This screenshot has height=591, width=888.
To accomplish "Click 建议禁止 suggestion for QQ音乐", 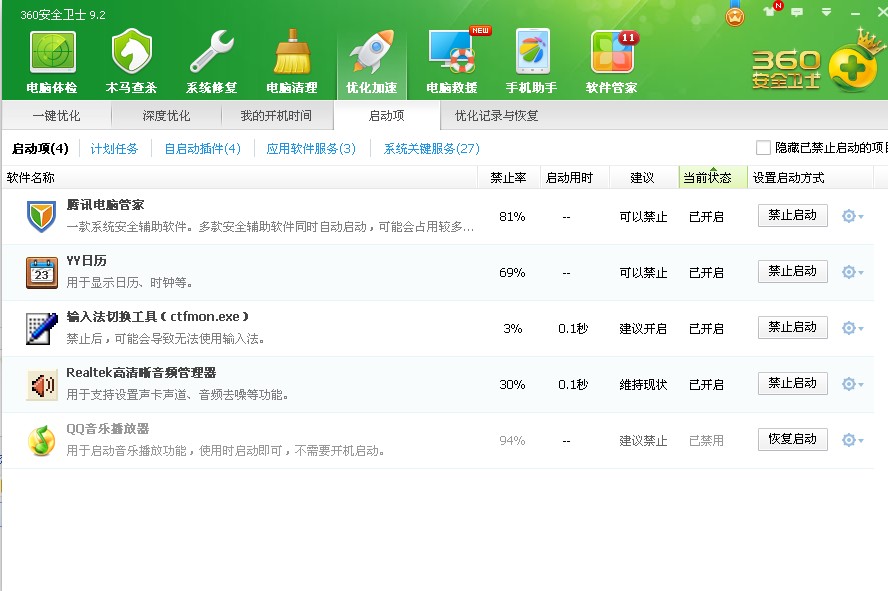I will [643, 441].
